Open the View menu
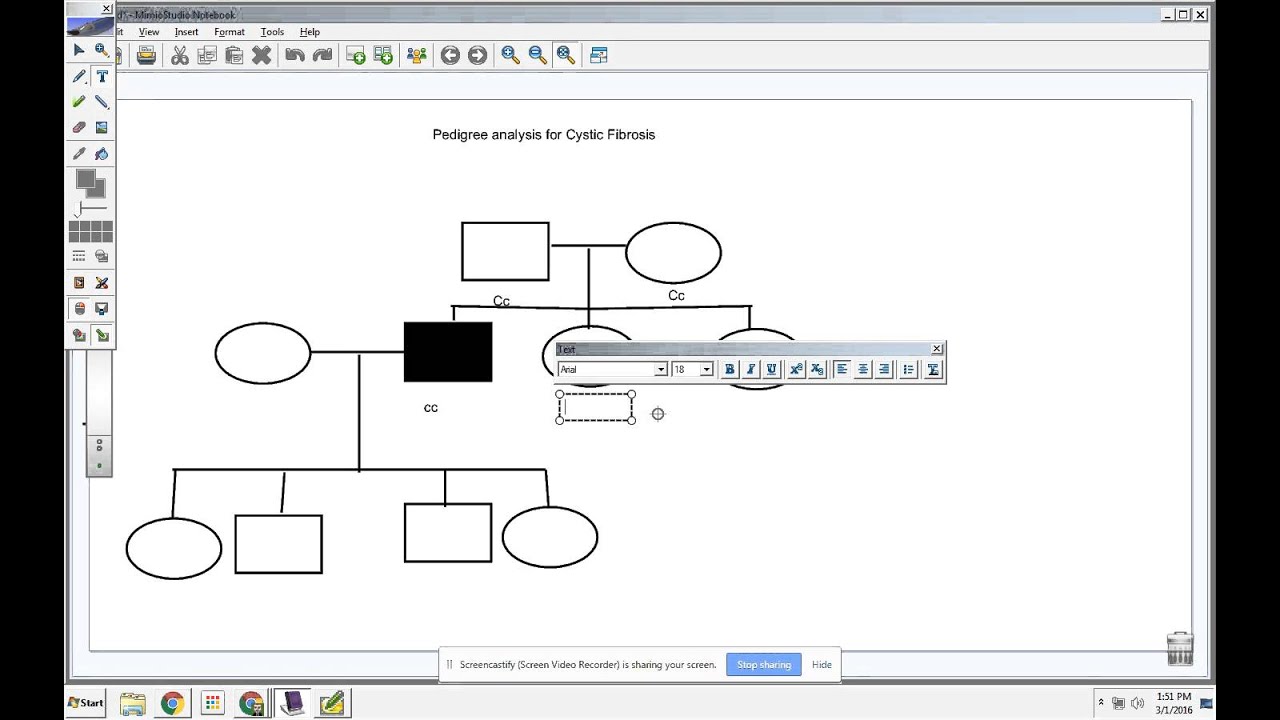1280x720 pixels. (149, 32)
